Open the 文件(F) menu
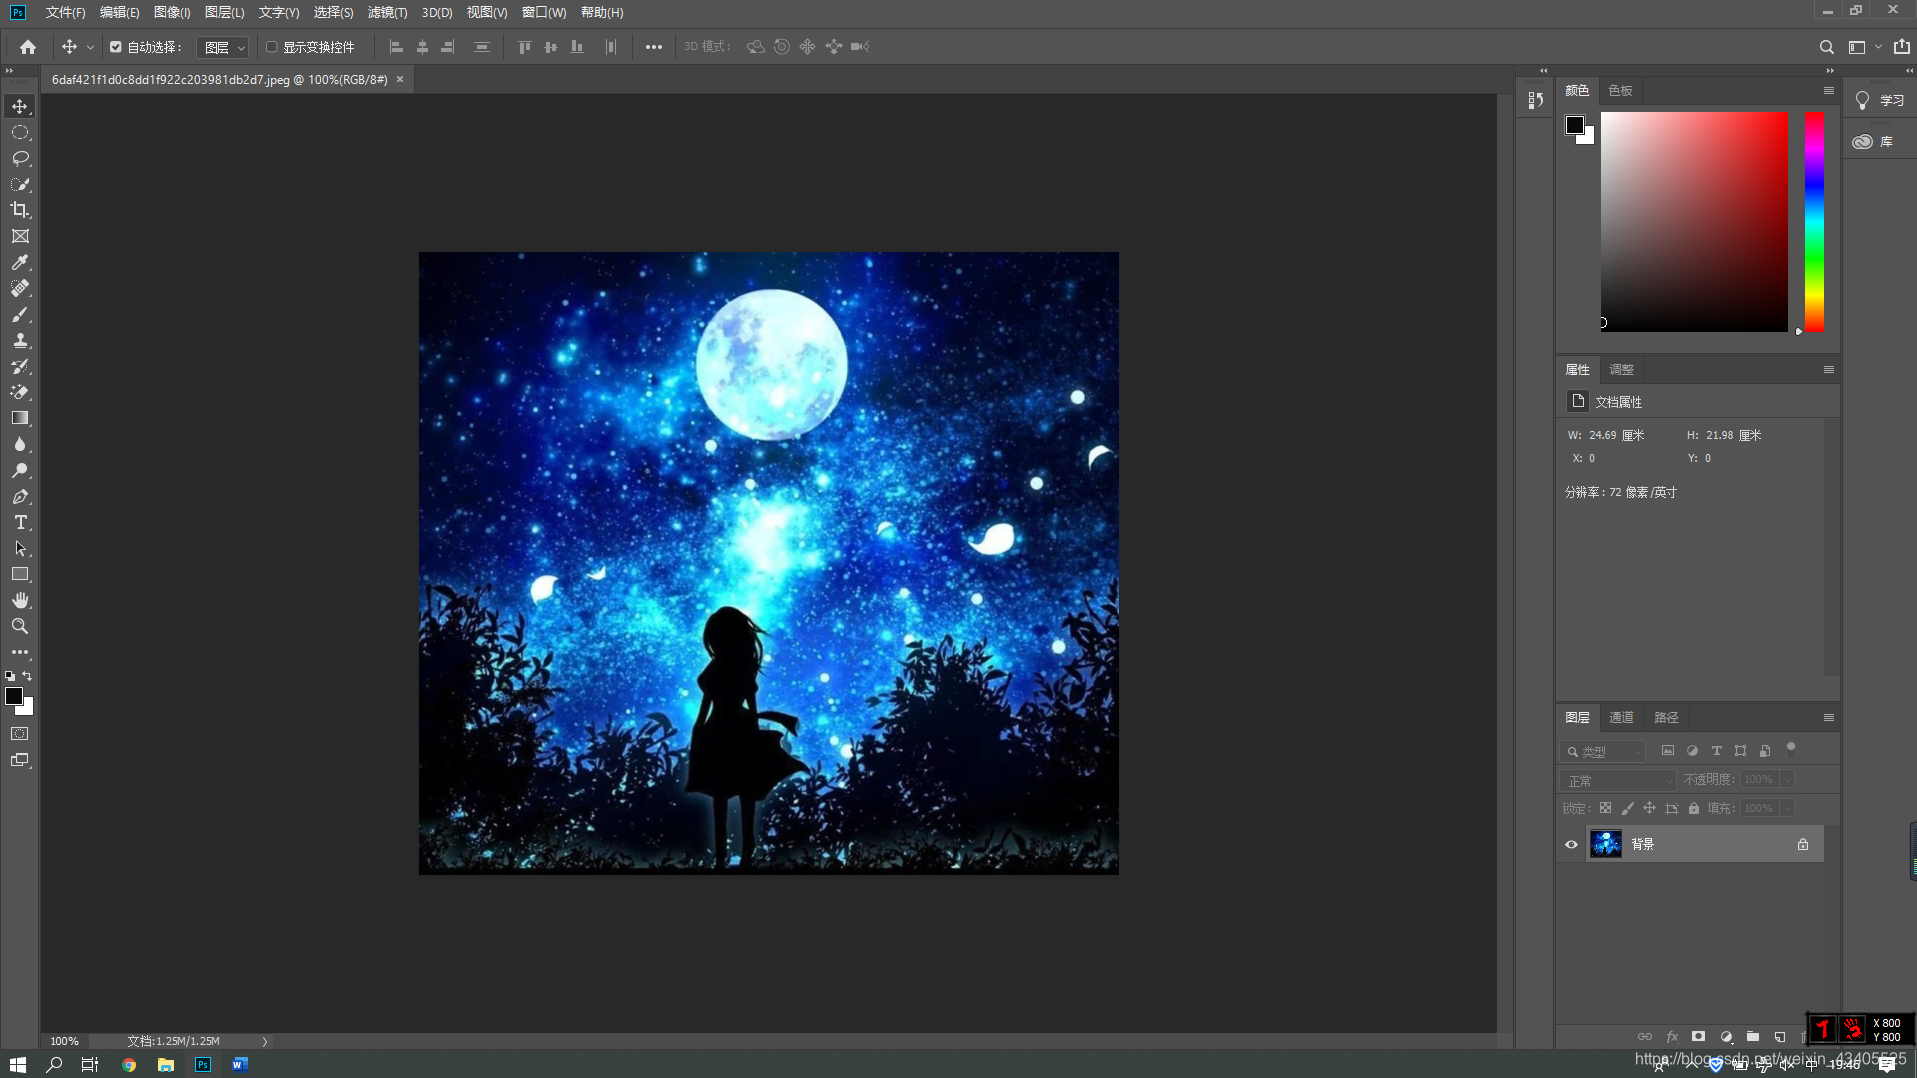Image resolution: width=1917 pixels, height=1078 pixels. click(x=65, y=12)
